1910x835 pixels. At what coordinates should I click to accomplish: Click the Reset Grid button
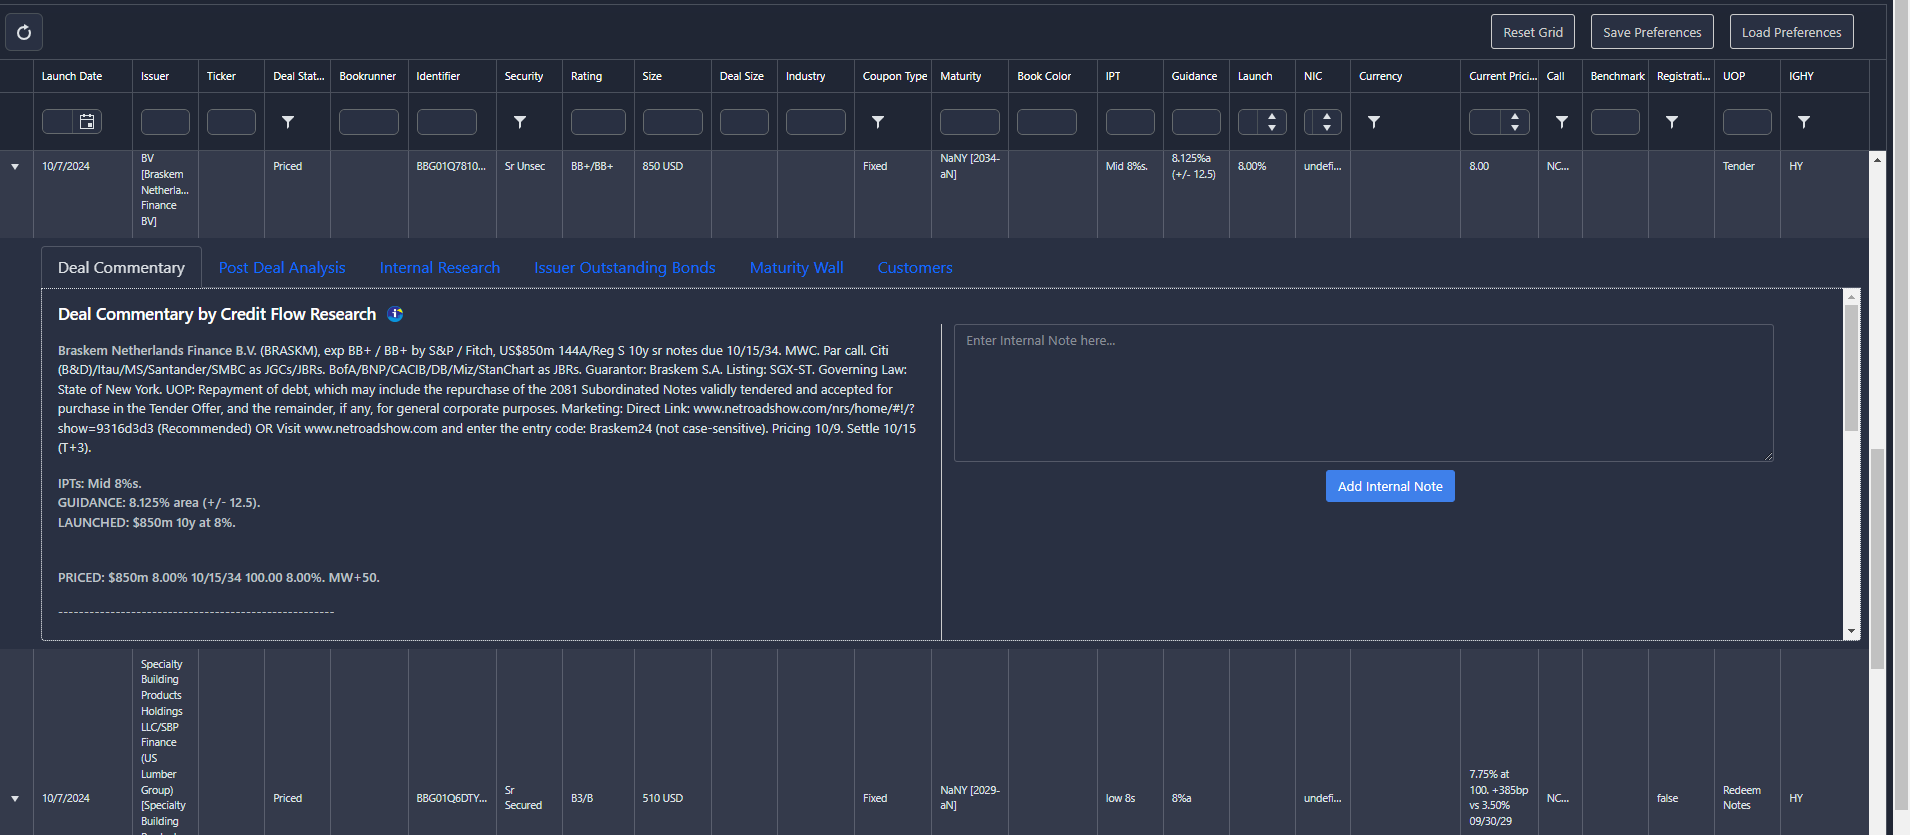tap(1533, 32)
